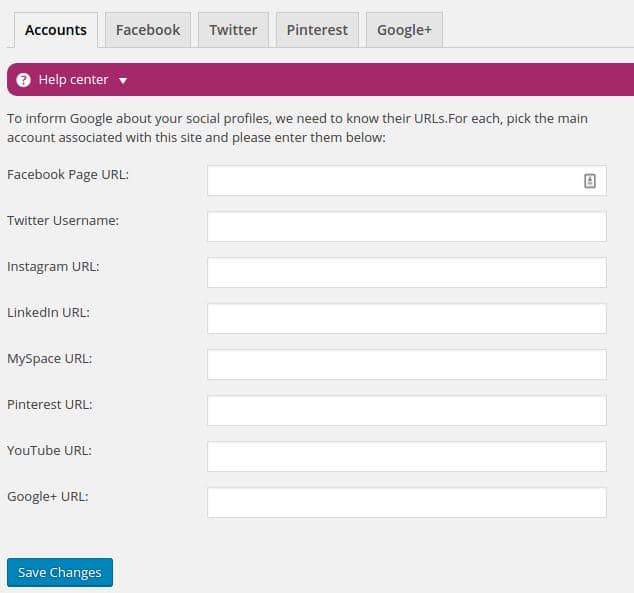The width and height of the screenshot is (634, 593).
Task: Click the 'Pinterest URL:' label
Action: pyautogui.click(x=50, y=405)
